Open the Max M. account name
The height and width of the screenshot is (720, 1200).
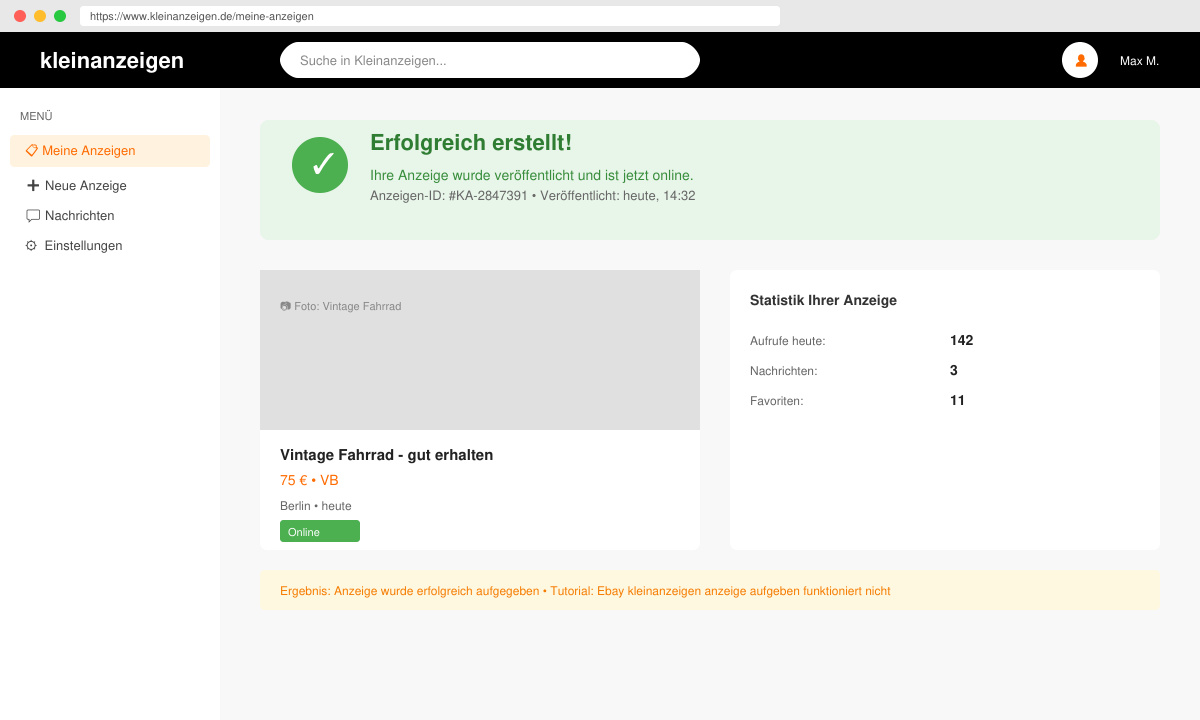click(x=1139, y=61)
